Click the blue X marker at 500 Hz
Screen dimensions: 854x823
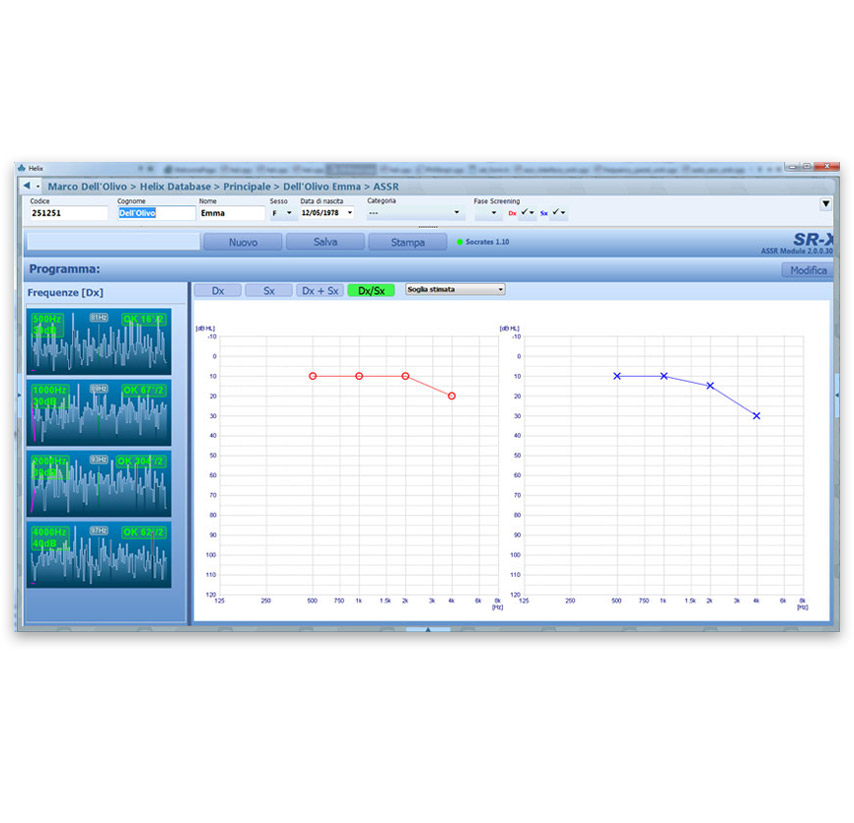[617, 376]
